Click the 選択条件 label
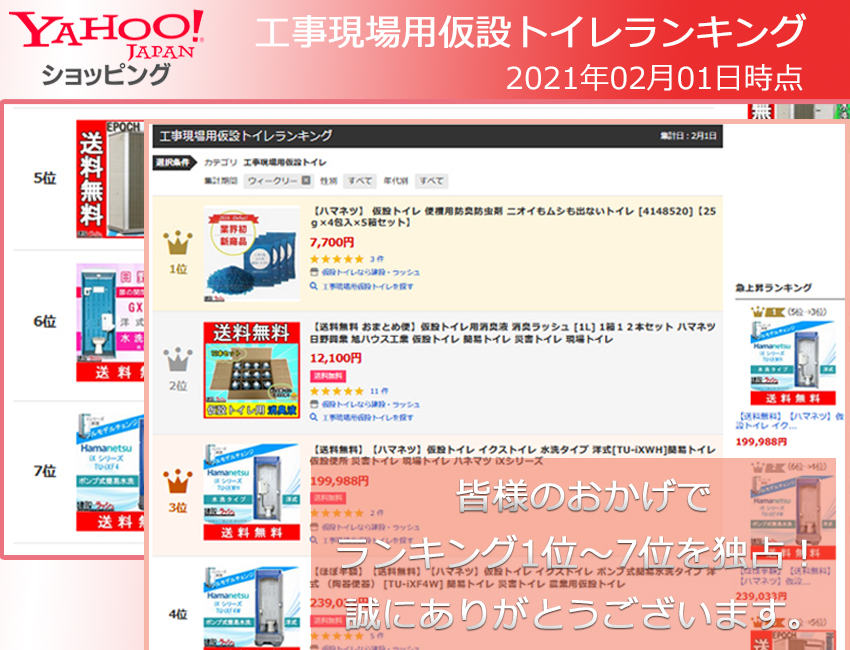 [x=173, y=162]
